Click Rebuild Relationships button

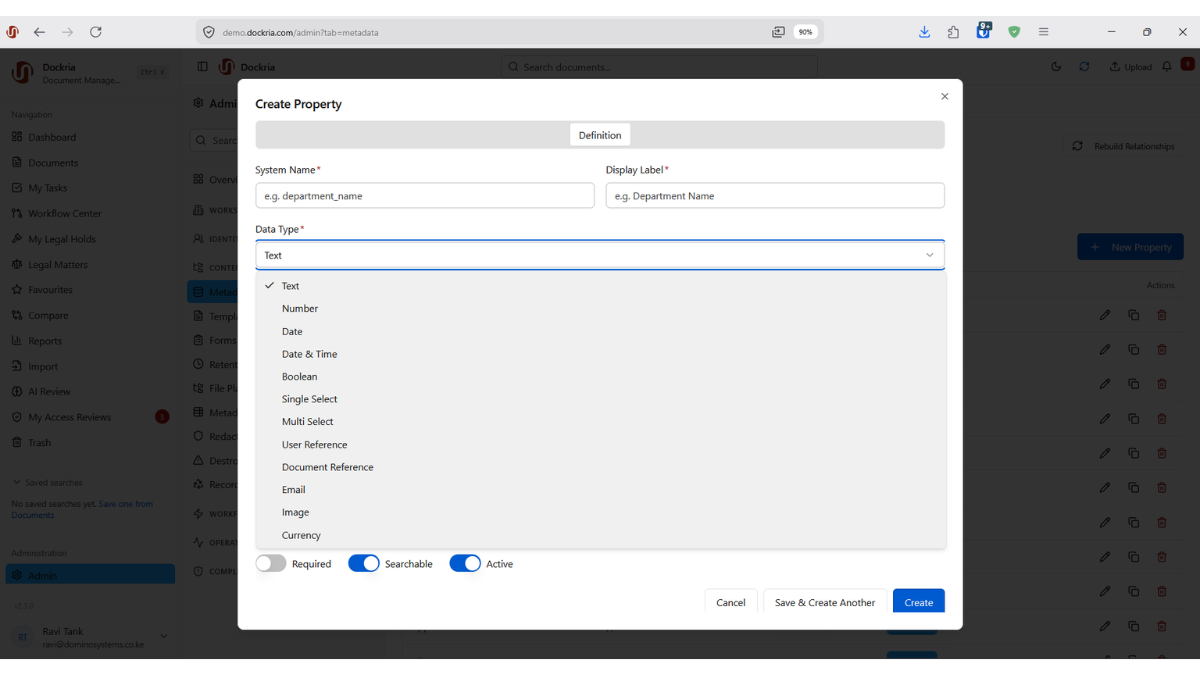[1123, 146]
